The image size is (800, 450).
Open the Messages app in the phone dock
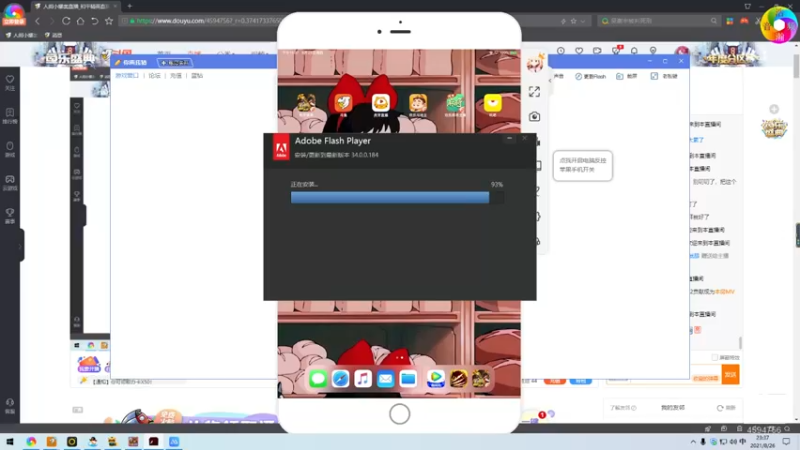tap(318, 379)
